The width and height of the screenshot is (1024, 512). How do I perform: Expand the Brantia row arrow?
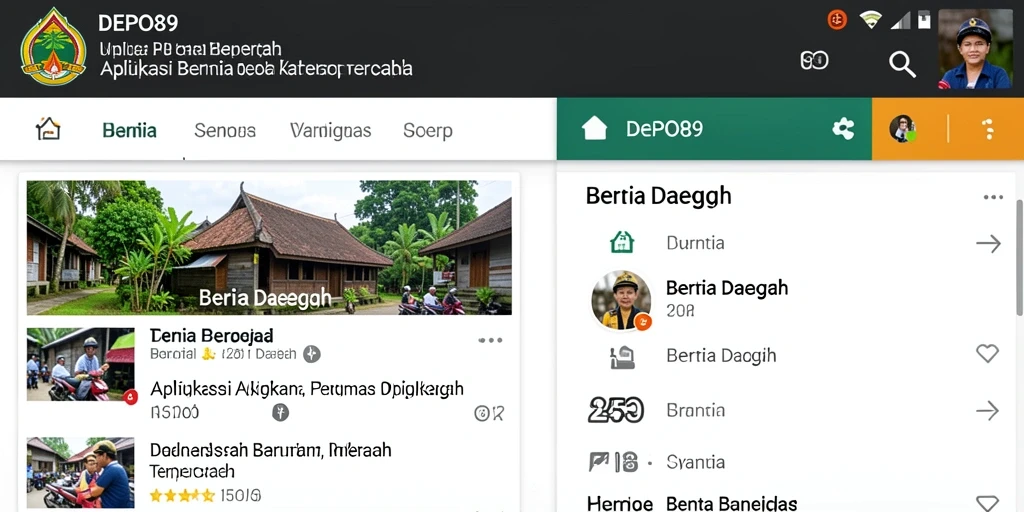987,411
